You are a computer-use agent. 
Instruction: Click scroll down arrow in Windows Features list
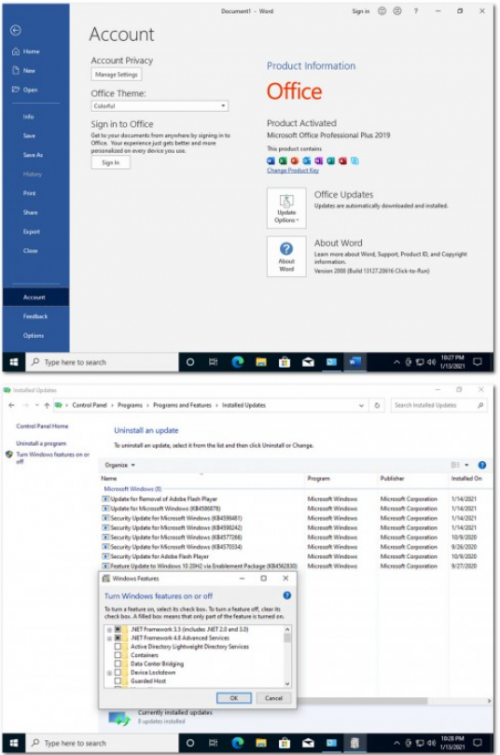[288, 684]
